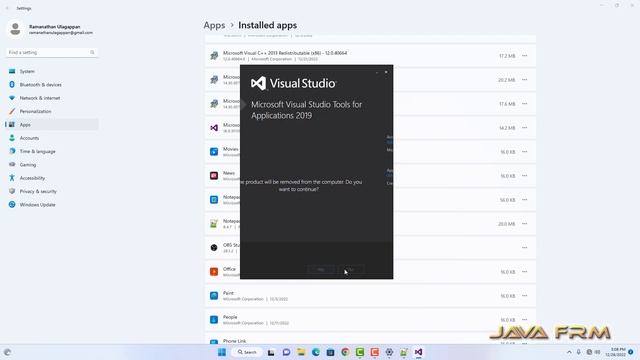Open the red Camtasia recorder icon in taskbar

(x=374, y=352)
